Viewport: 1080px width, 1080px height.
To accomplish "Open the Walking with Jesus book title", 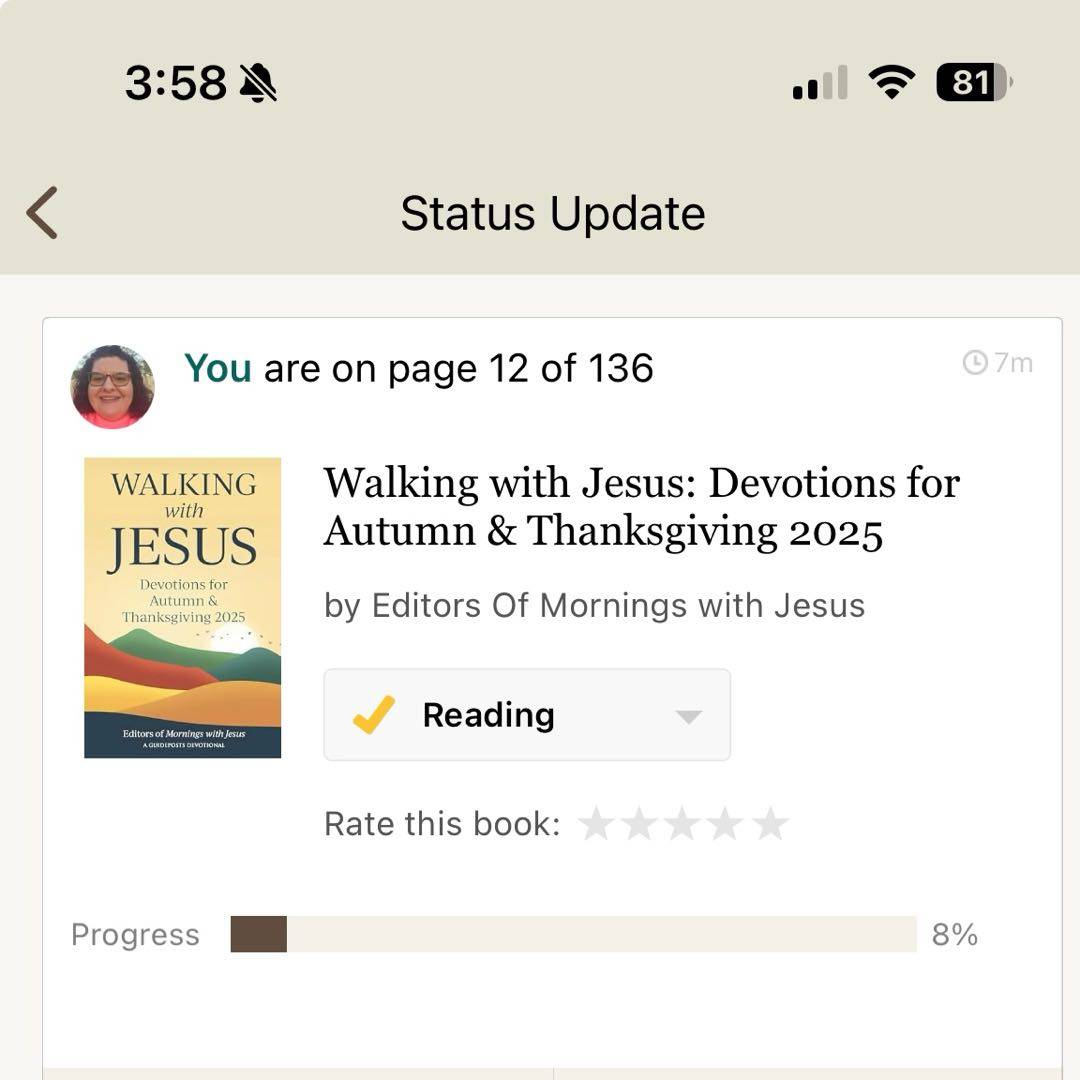I will pos(641,507).
